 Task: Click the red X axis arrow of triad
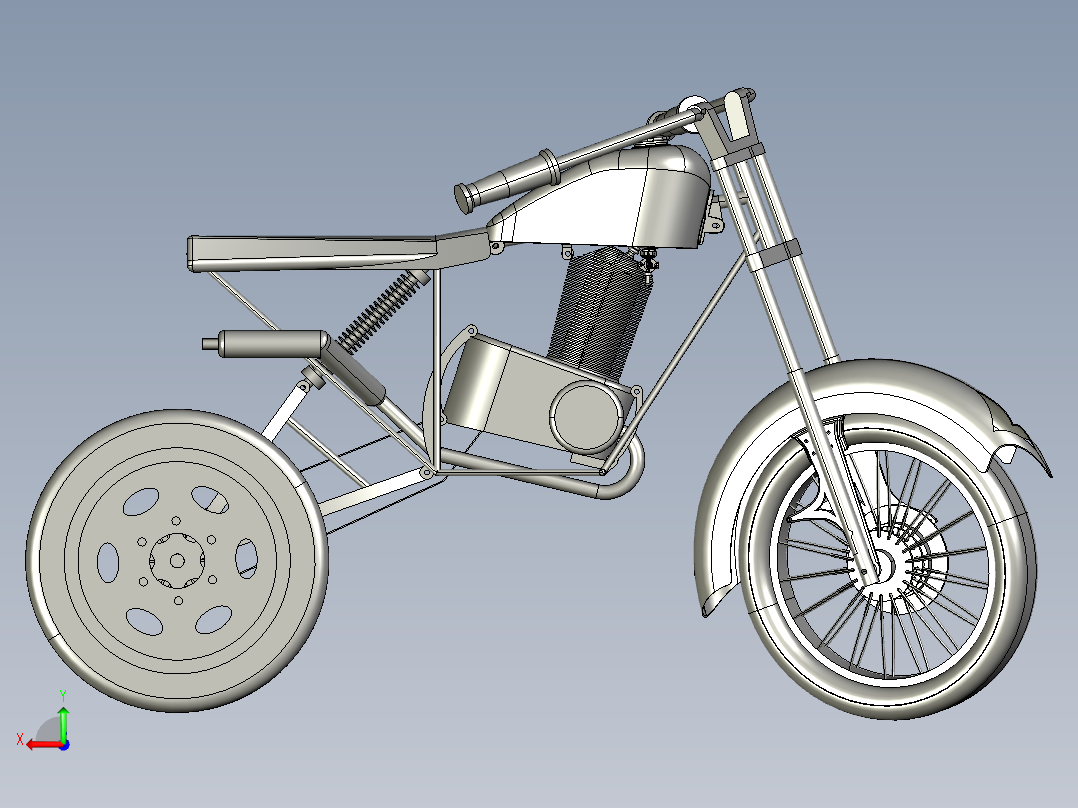point(44,745)
